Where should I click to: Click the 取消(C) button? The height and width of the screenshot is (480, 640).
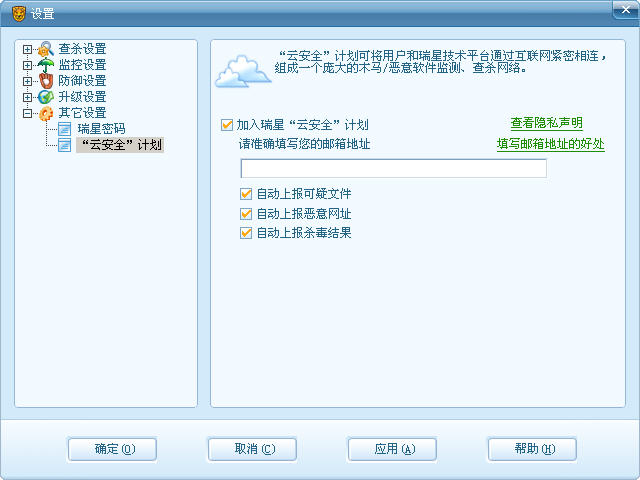point(252,449)
